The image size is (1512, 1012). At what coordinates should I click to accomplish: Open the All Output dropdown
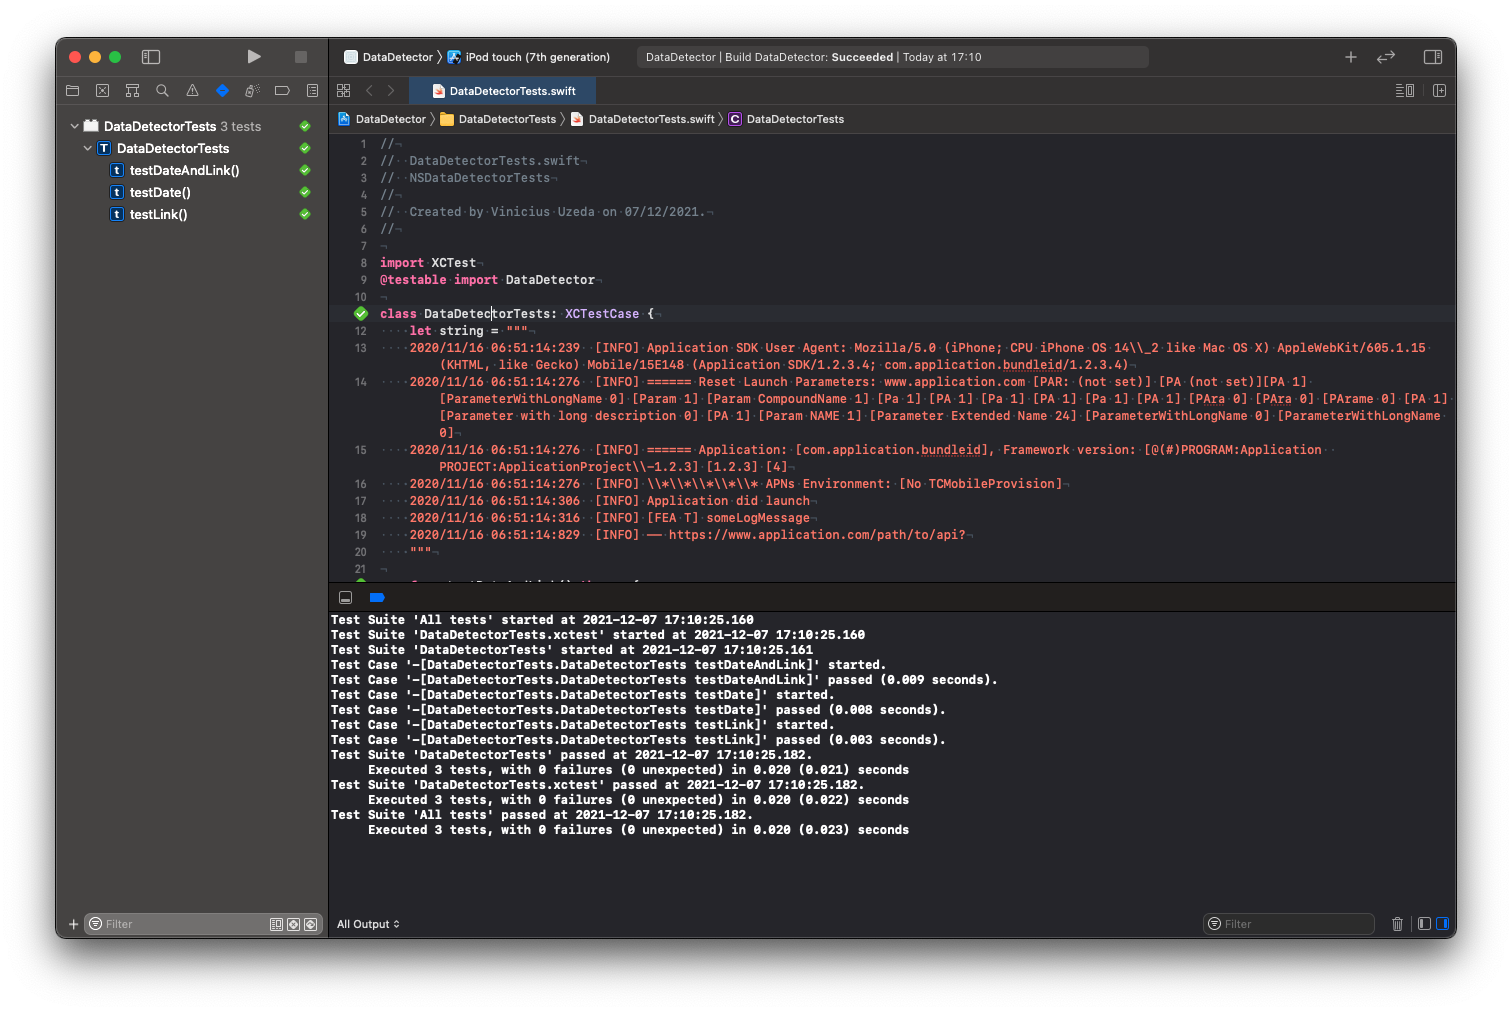368,924
